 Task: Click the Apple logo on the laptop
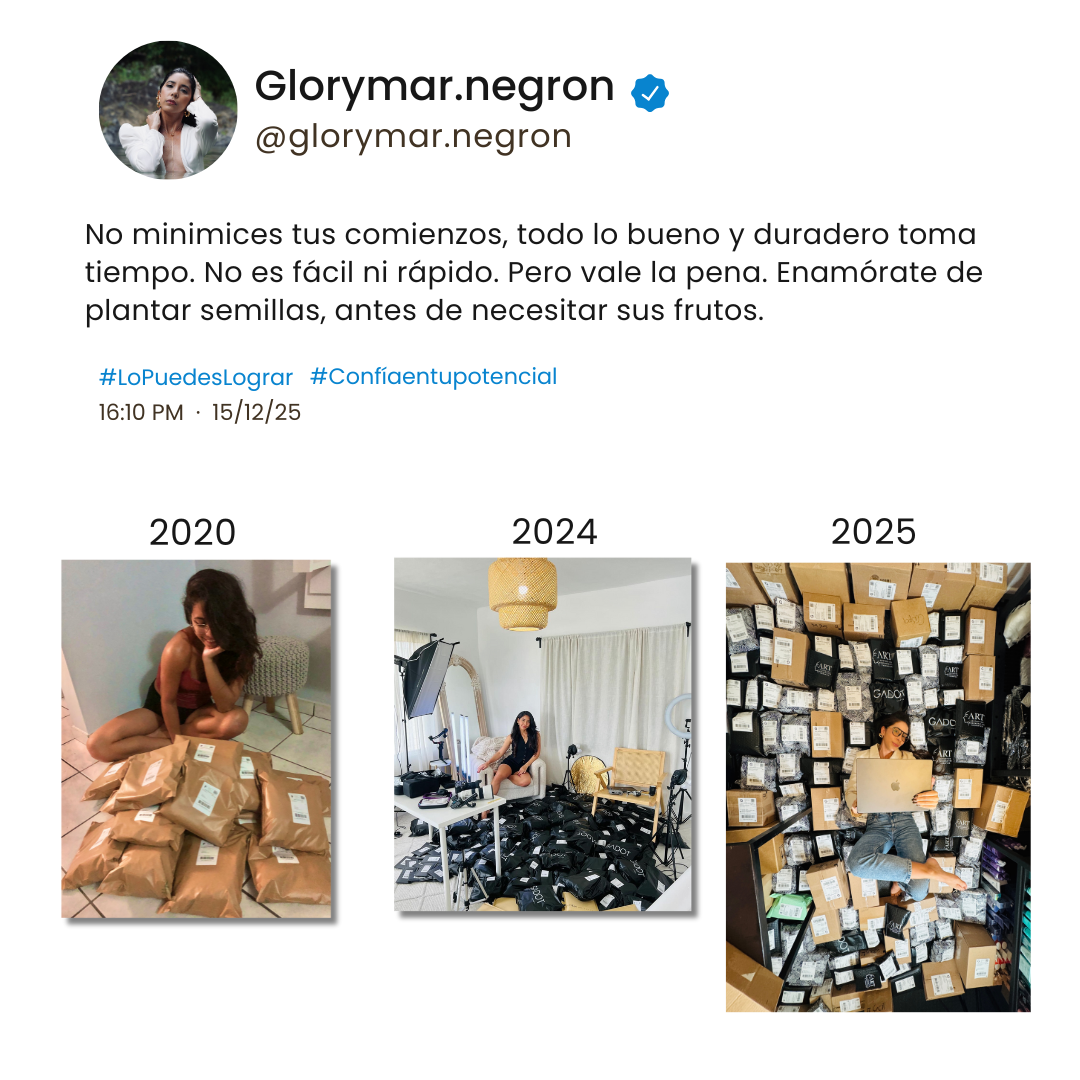[895, 785]
